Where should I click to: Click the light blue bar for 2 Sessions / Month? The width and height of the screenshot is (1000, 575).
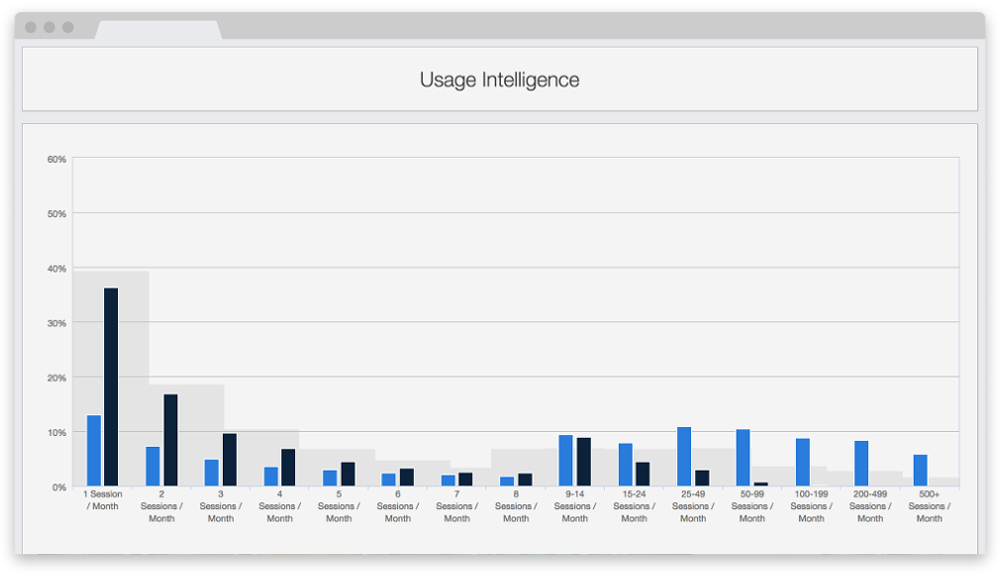(x=153, y=466)
